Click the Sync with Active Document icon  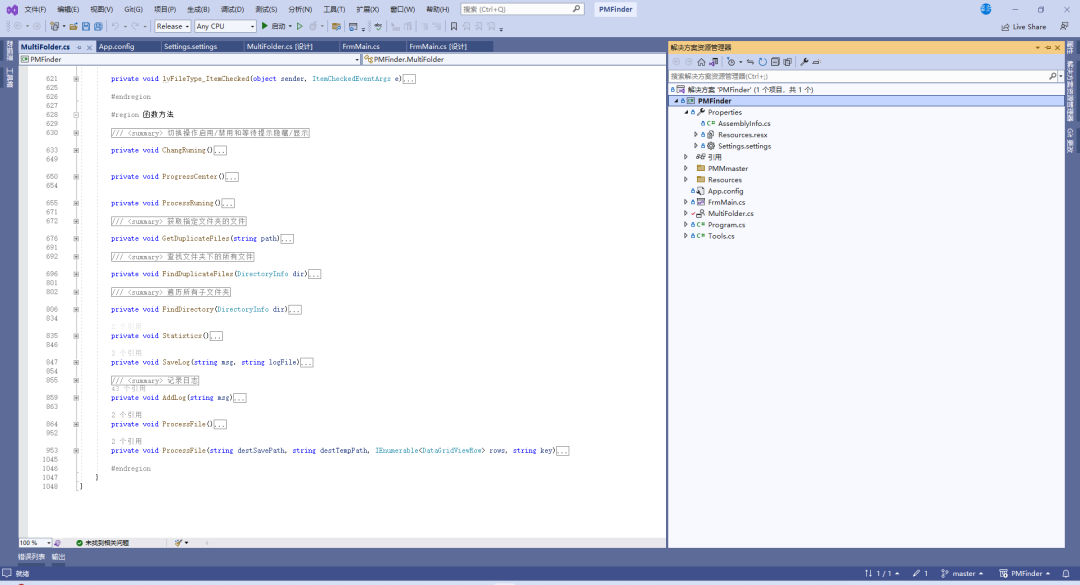(x=750, y=62)
